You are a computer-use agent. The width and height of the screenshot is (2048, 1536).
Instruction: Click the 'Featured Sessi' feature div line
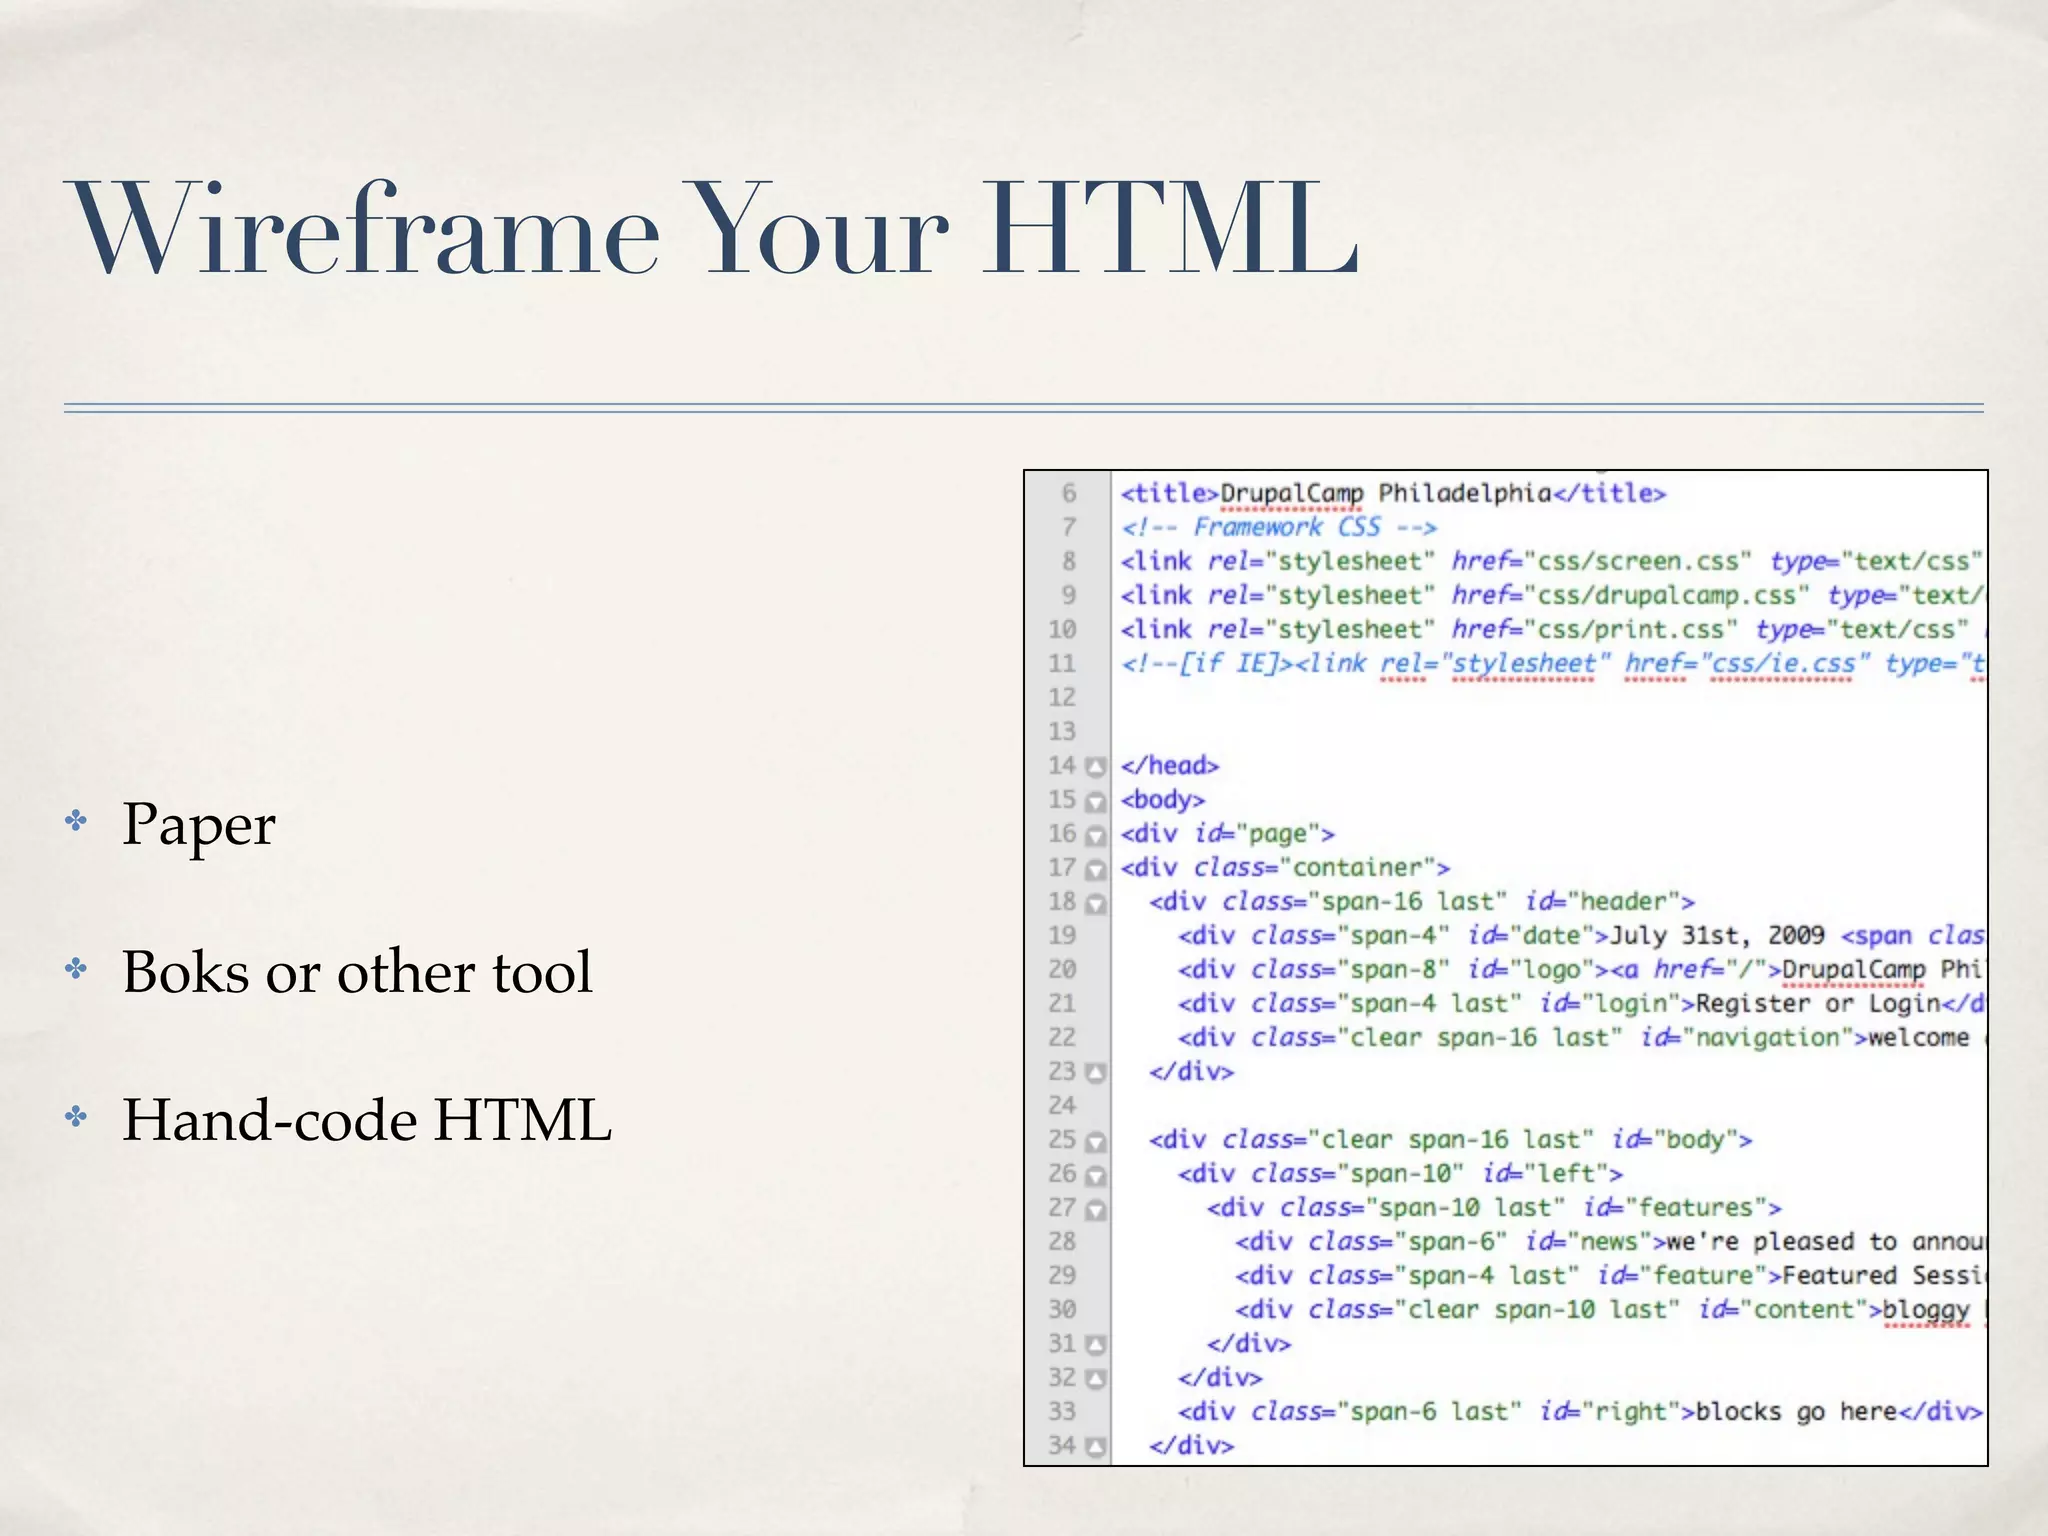pos(1609,1275)
